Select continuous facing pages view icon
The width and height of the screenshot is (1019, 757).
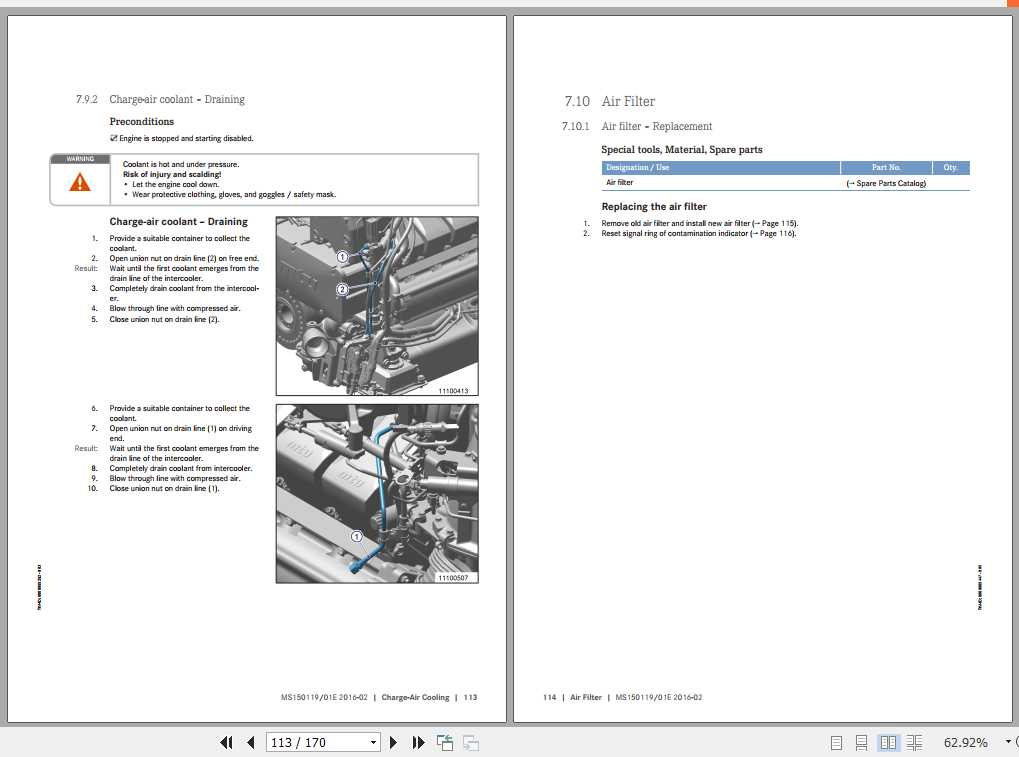[x=914, y=742]
